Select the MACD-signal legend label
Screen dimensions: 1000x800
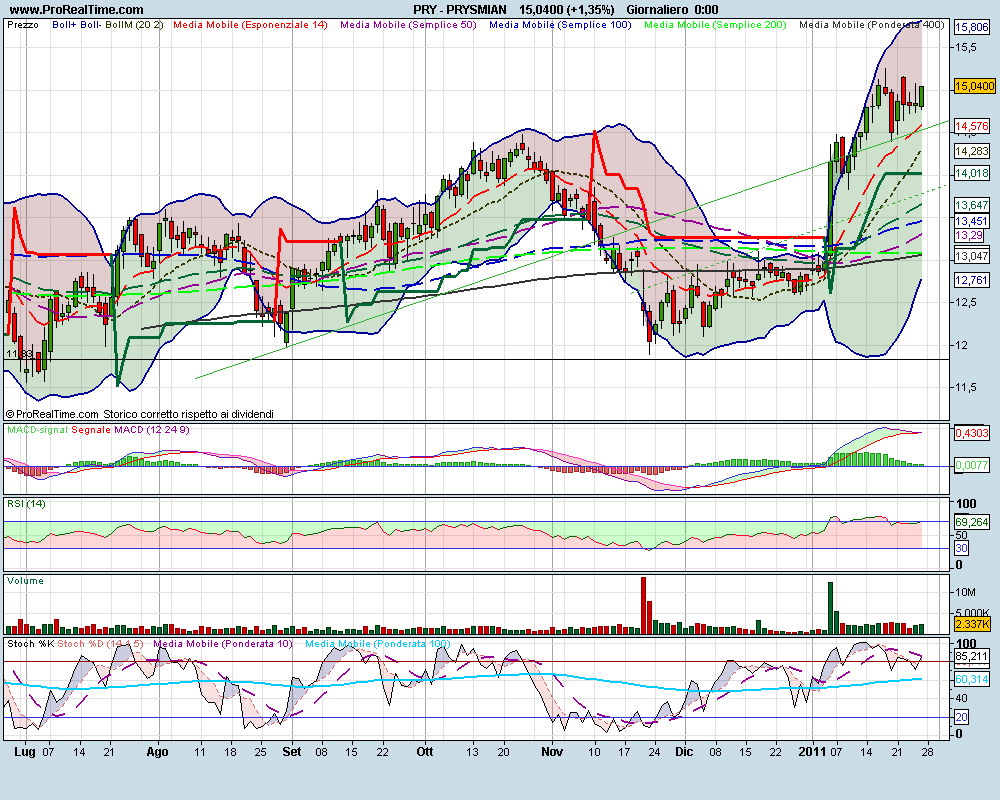tap(37, 430)
